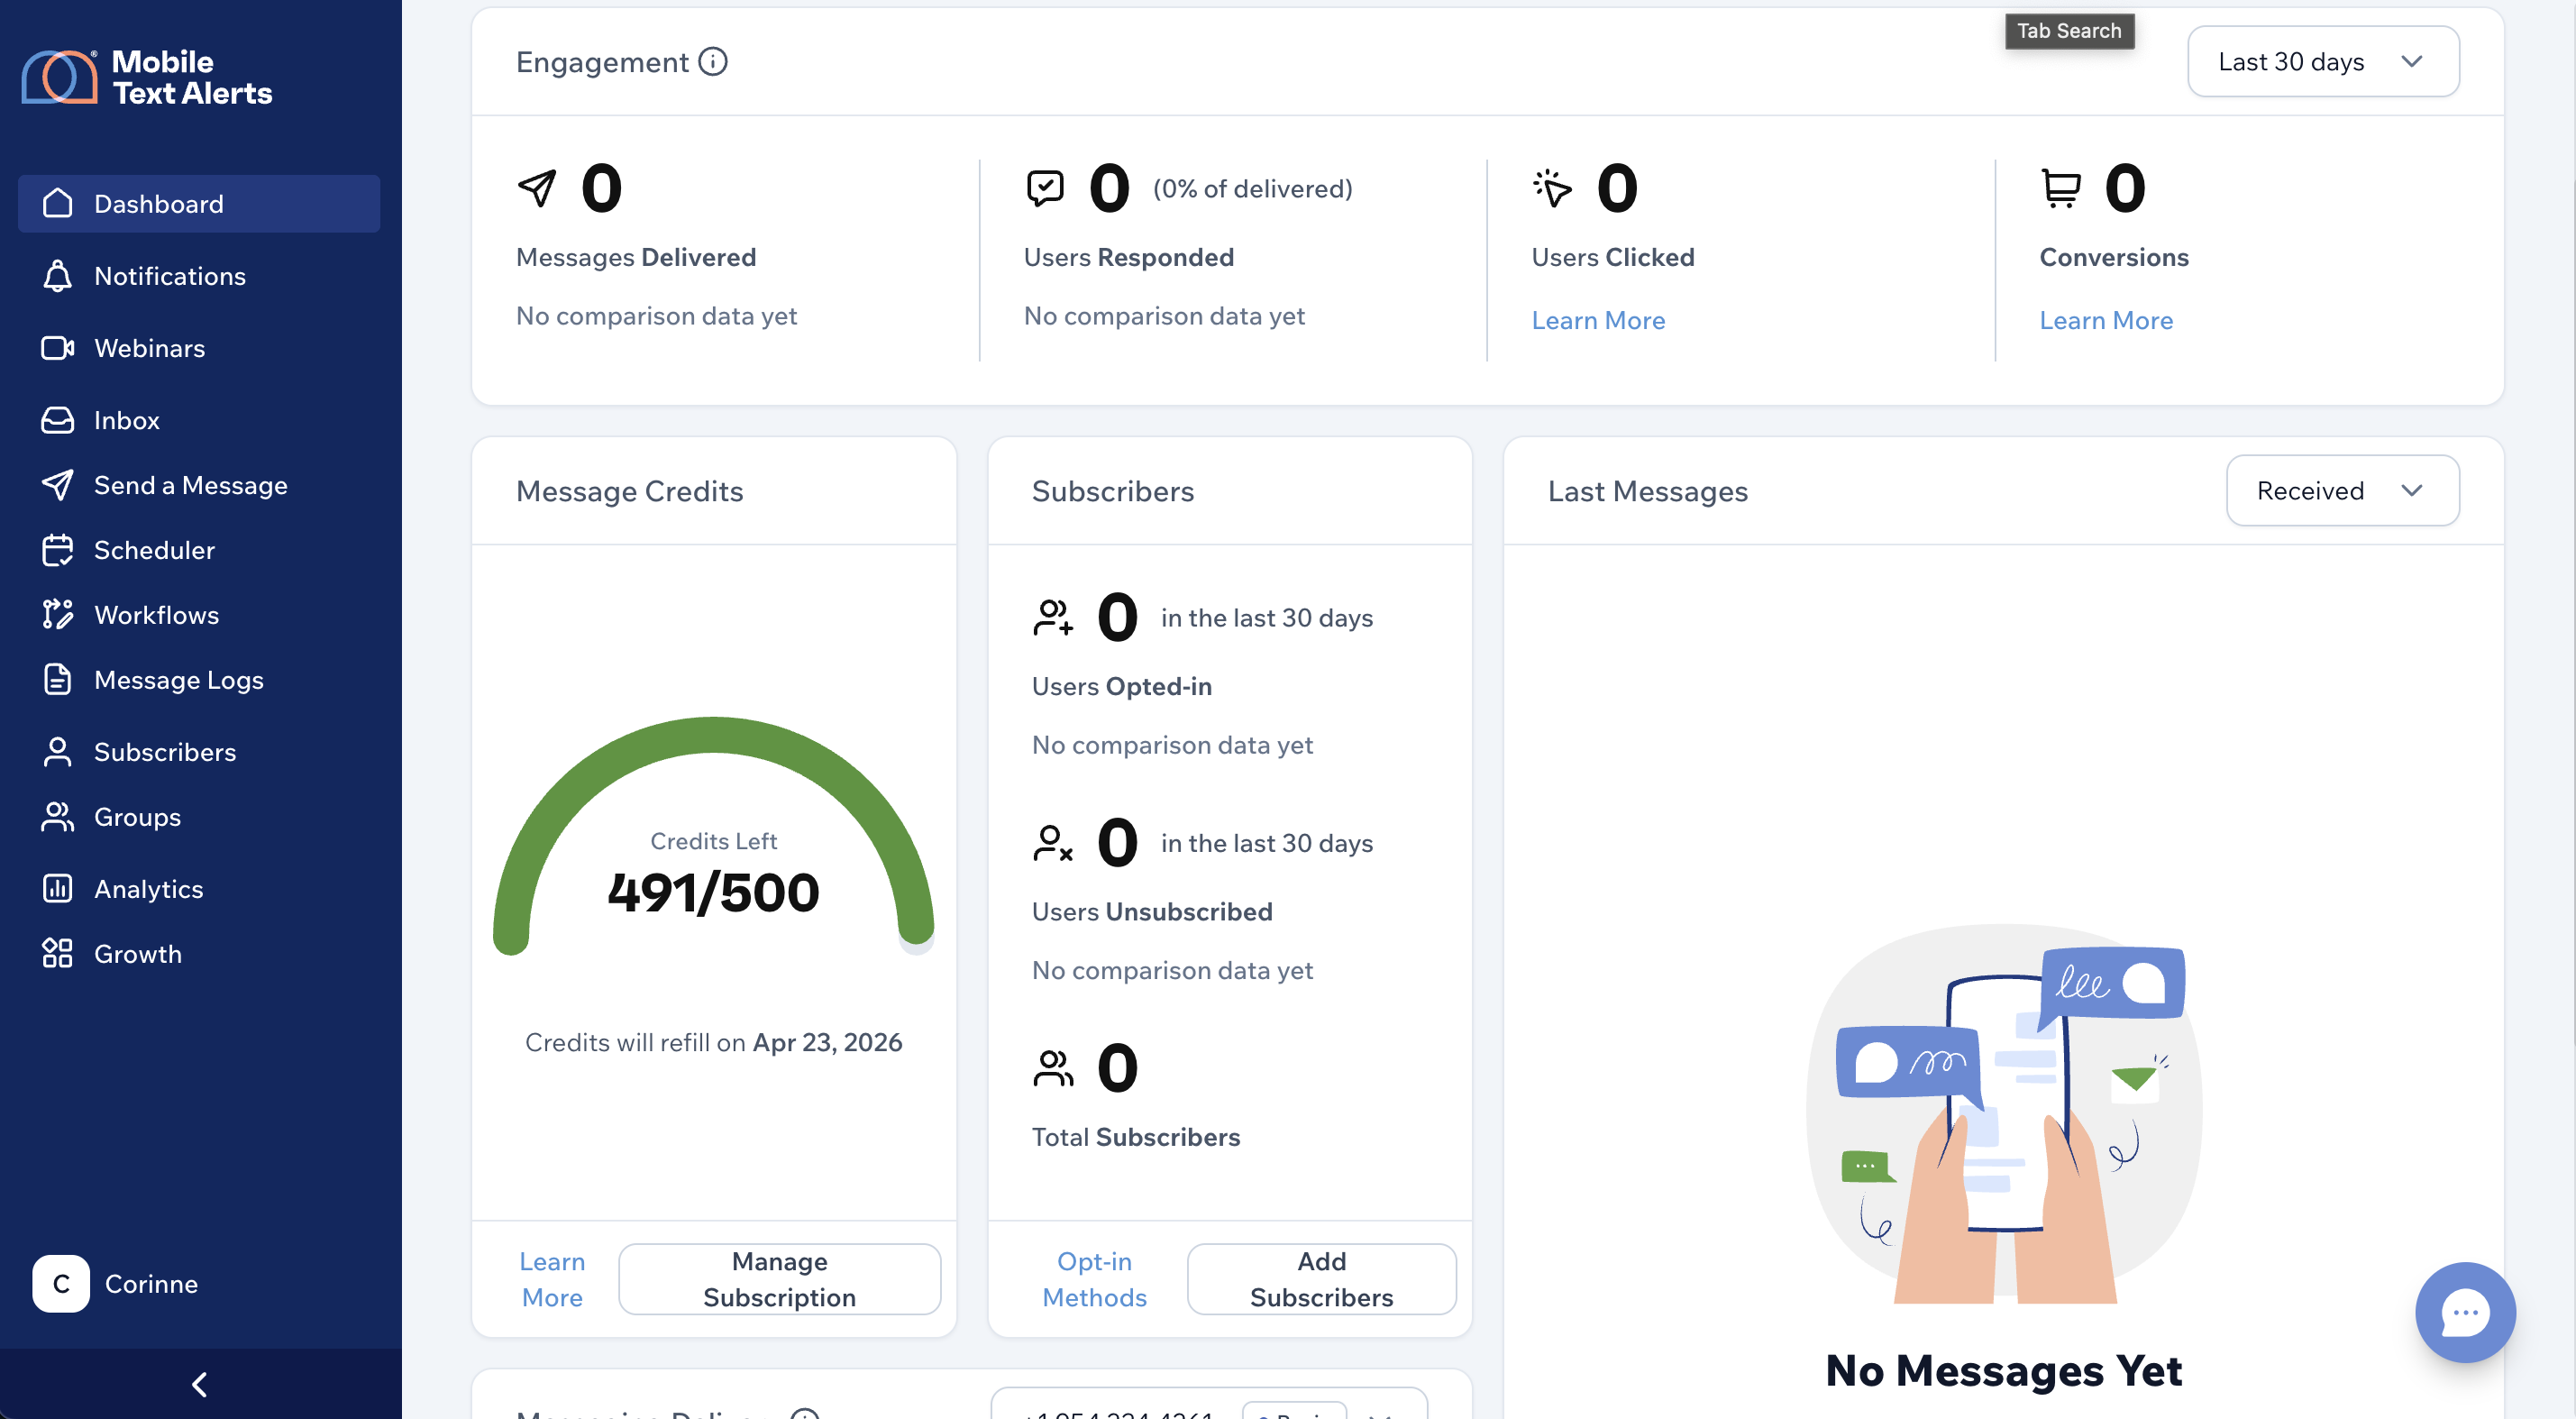This screenshot has width=2576, height=1419.
Task: Go to Inbox in the sidebar
Action: [x=127, y=420]
